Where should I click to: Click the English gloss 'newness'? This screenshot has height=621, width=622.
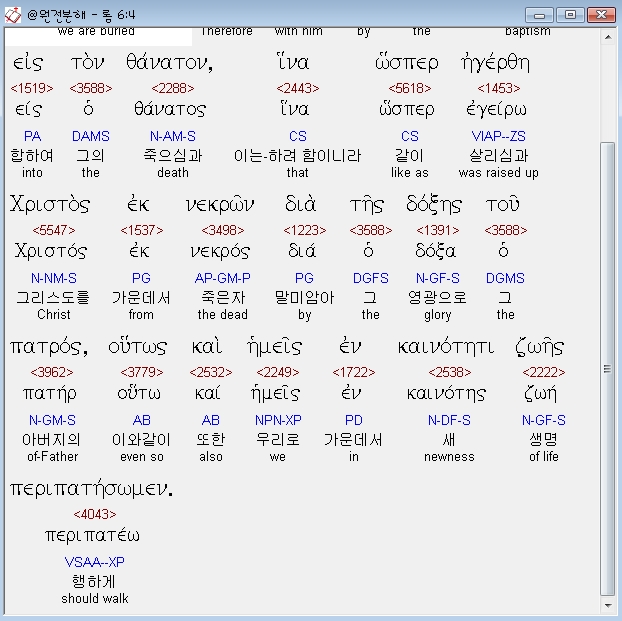click(x=449, y=457)
